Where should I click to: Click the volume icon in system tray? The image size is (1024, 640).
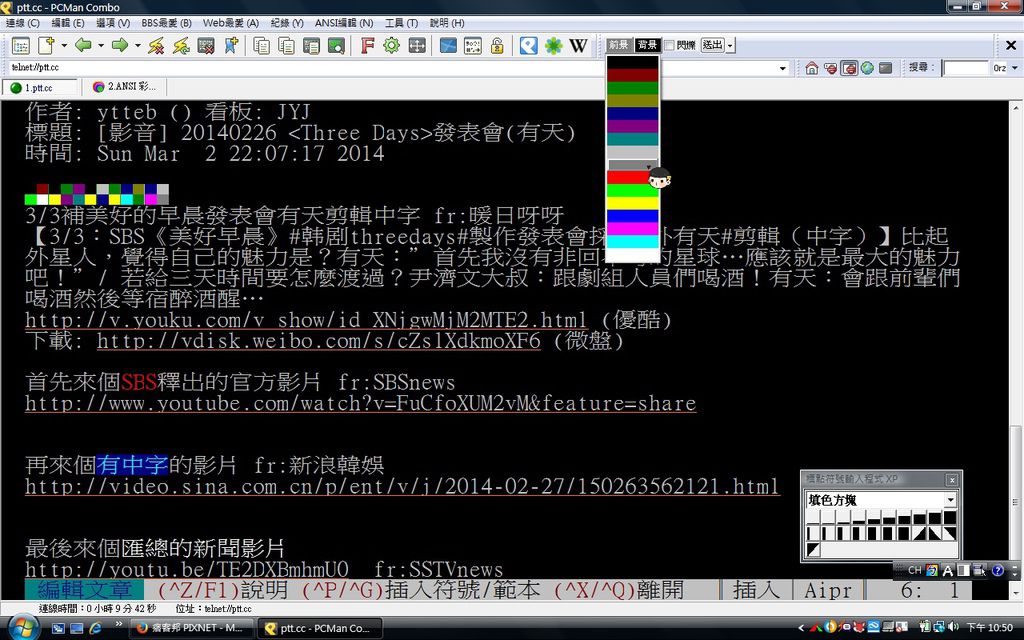pyautogui.click(x=954, y=628)
